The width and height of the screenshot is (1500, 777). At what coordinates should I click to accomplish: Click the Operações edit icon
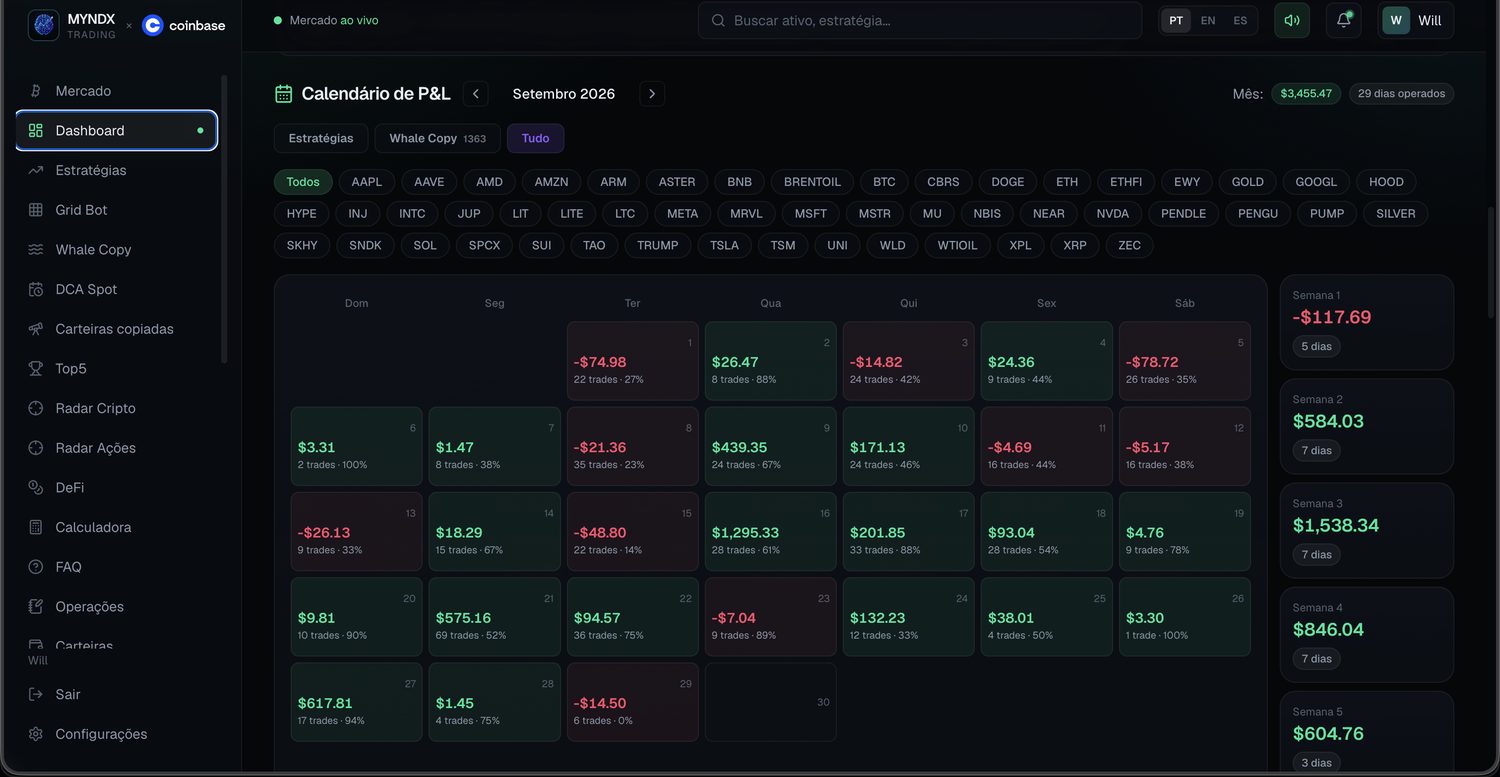(36, 607)
